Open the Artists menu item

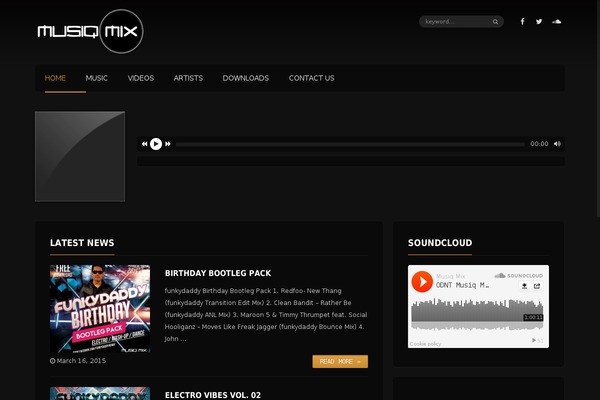[188, 78]
